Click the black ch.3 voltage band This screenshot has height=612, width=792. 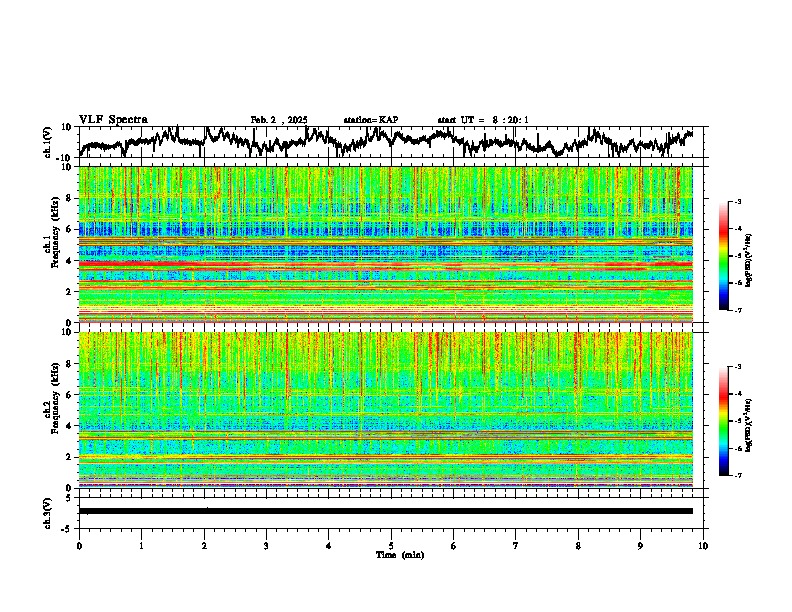click(386, 511)
